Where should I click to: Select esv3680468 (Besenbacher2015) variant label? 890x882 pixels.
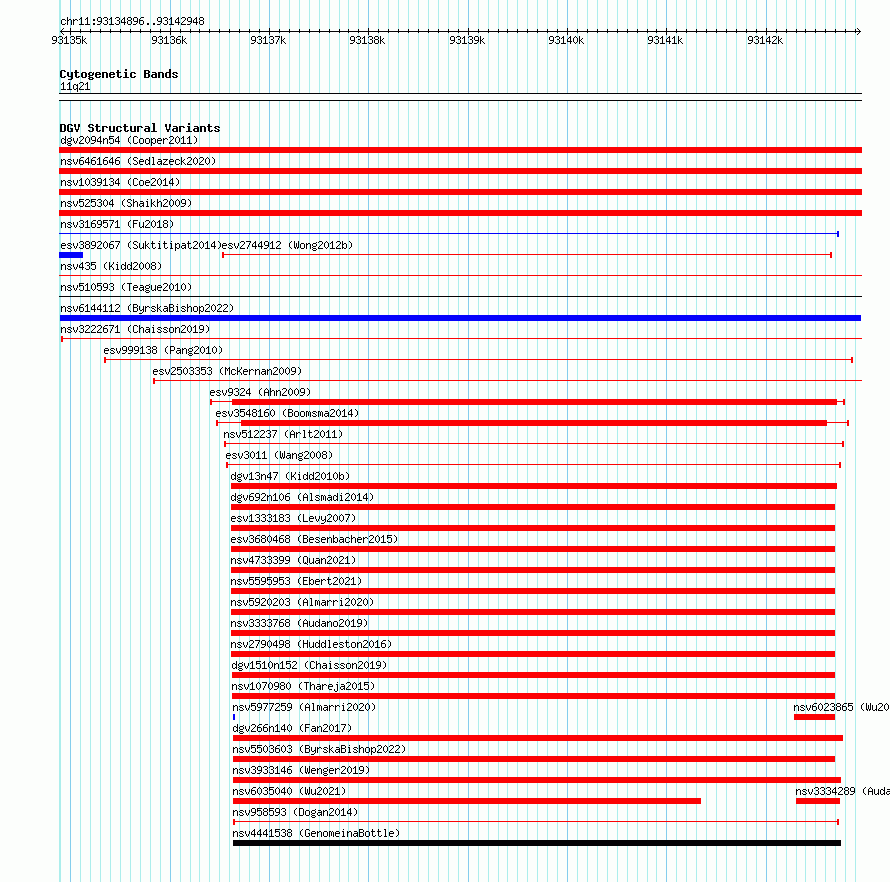click(314, 539)
